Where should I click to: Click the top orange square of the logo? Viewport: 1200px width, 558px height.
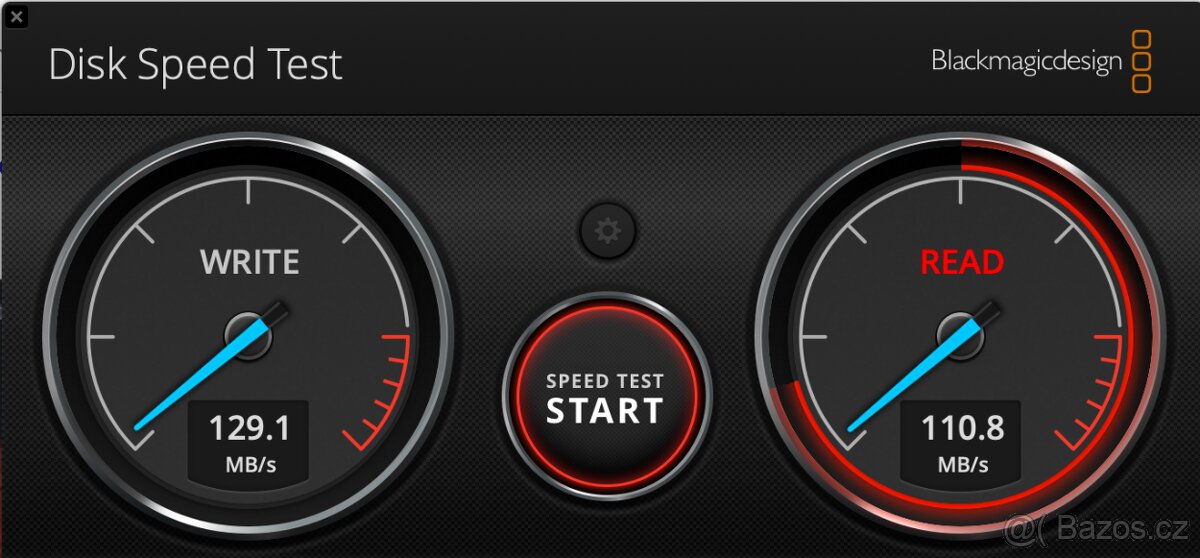point(1141,40)
